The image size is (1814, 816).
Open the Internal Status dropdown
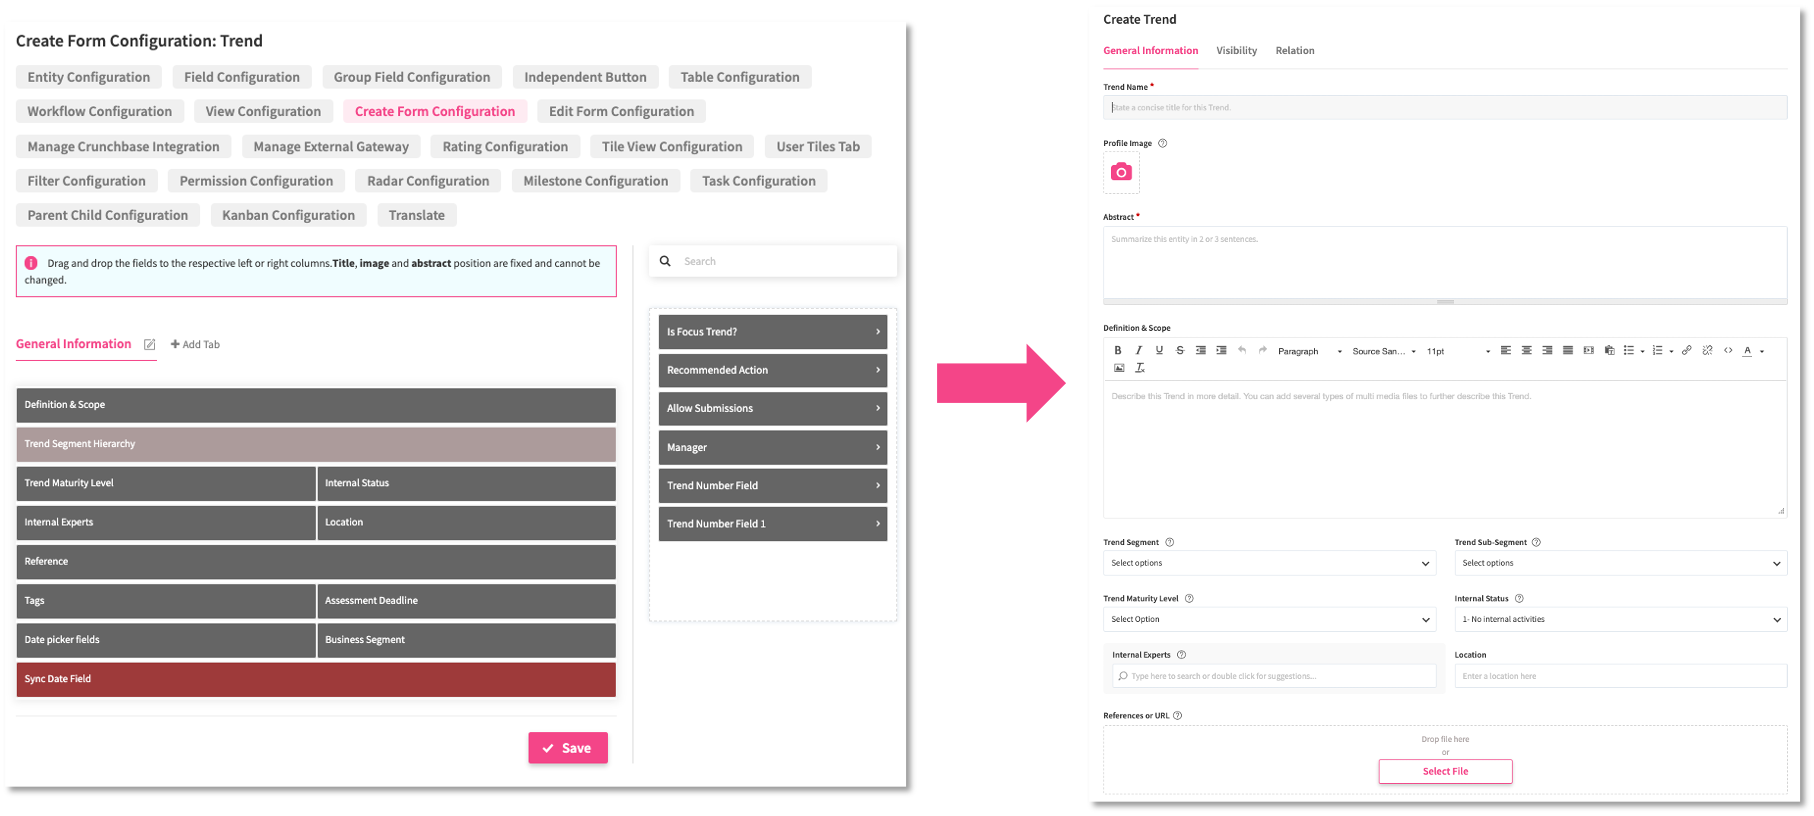[x=1620, y=620]
